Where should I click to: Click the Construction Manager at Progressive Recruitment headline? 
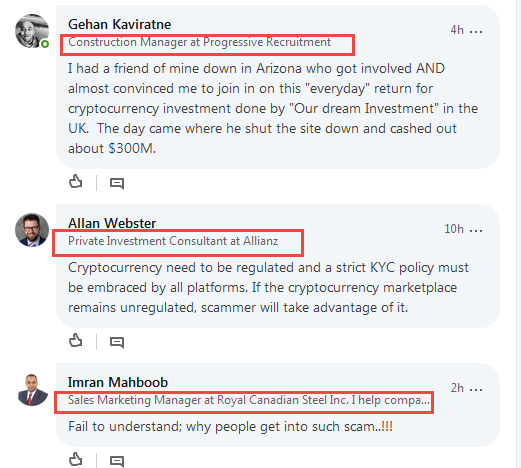(x=199, y=42)
